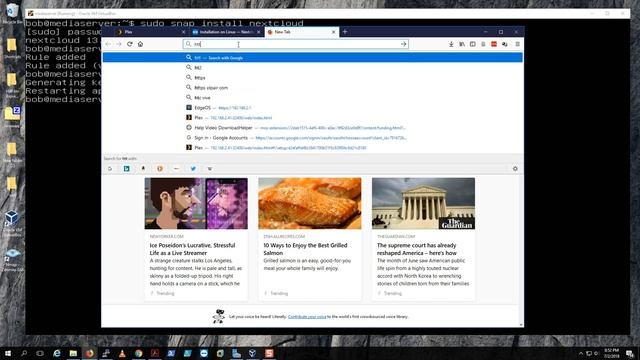Open search settings gear icon
This screenshot has height=360, width=640.
[x=515, y=169]
